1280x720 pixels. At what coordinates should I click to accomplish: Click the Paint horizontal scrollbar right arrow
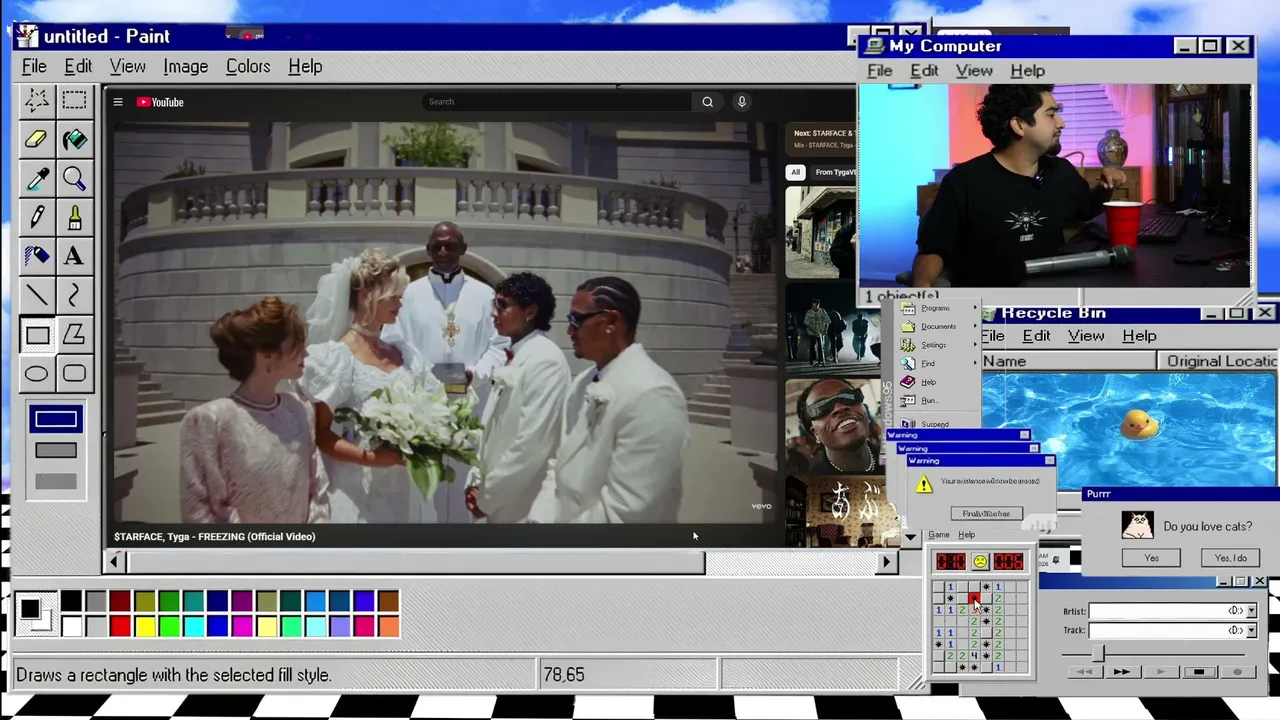tap(885, 562)
